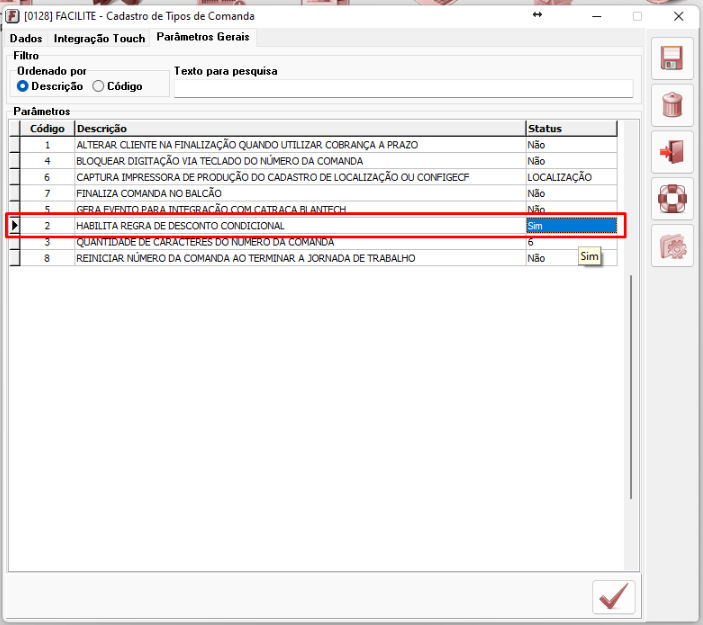The height and width of the screenshot is (625, 703).
Task: Click code cell 7 in parameters grid
Action: [47, 193]
